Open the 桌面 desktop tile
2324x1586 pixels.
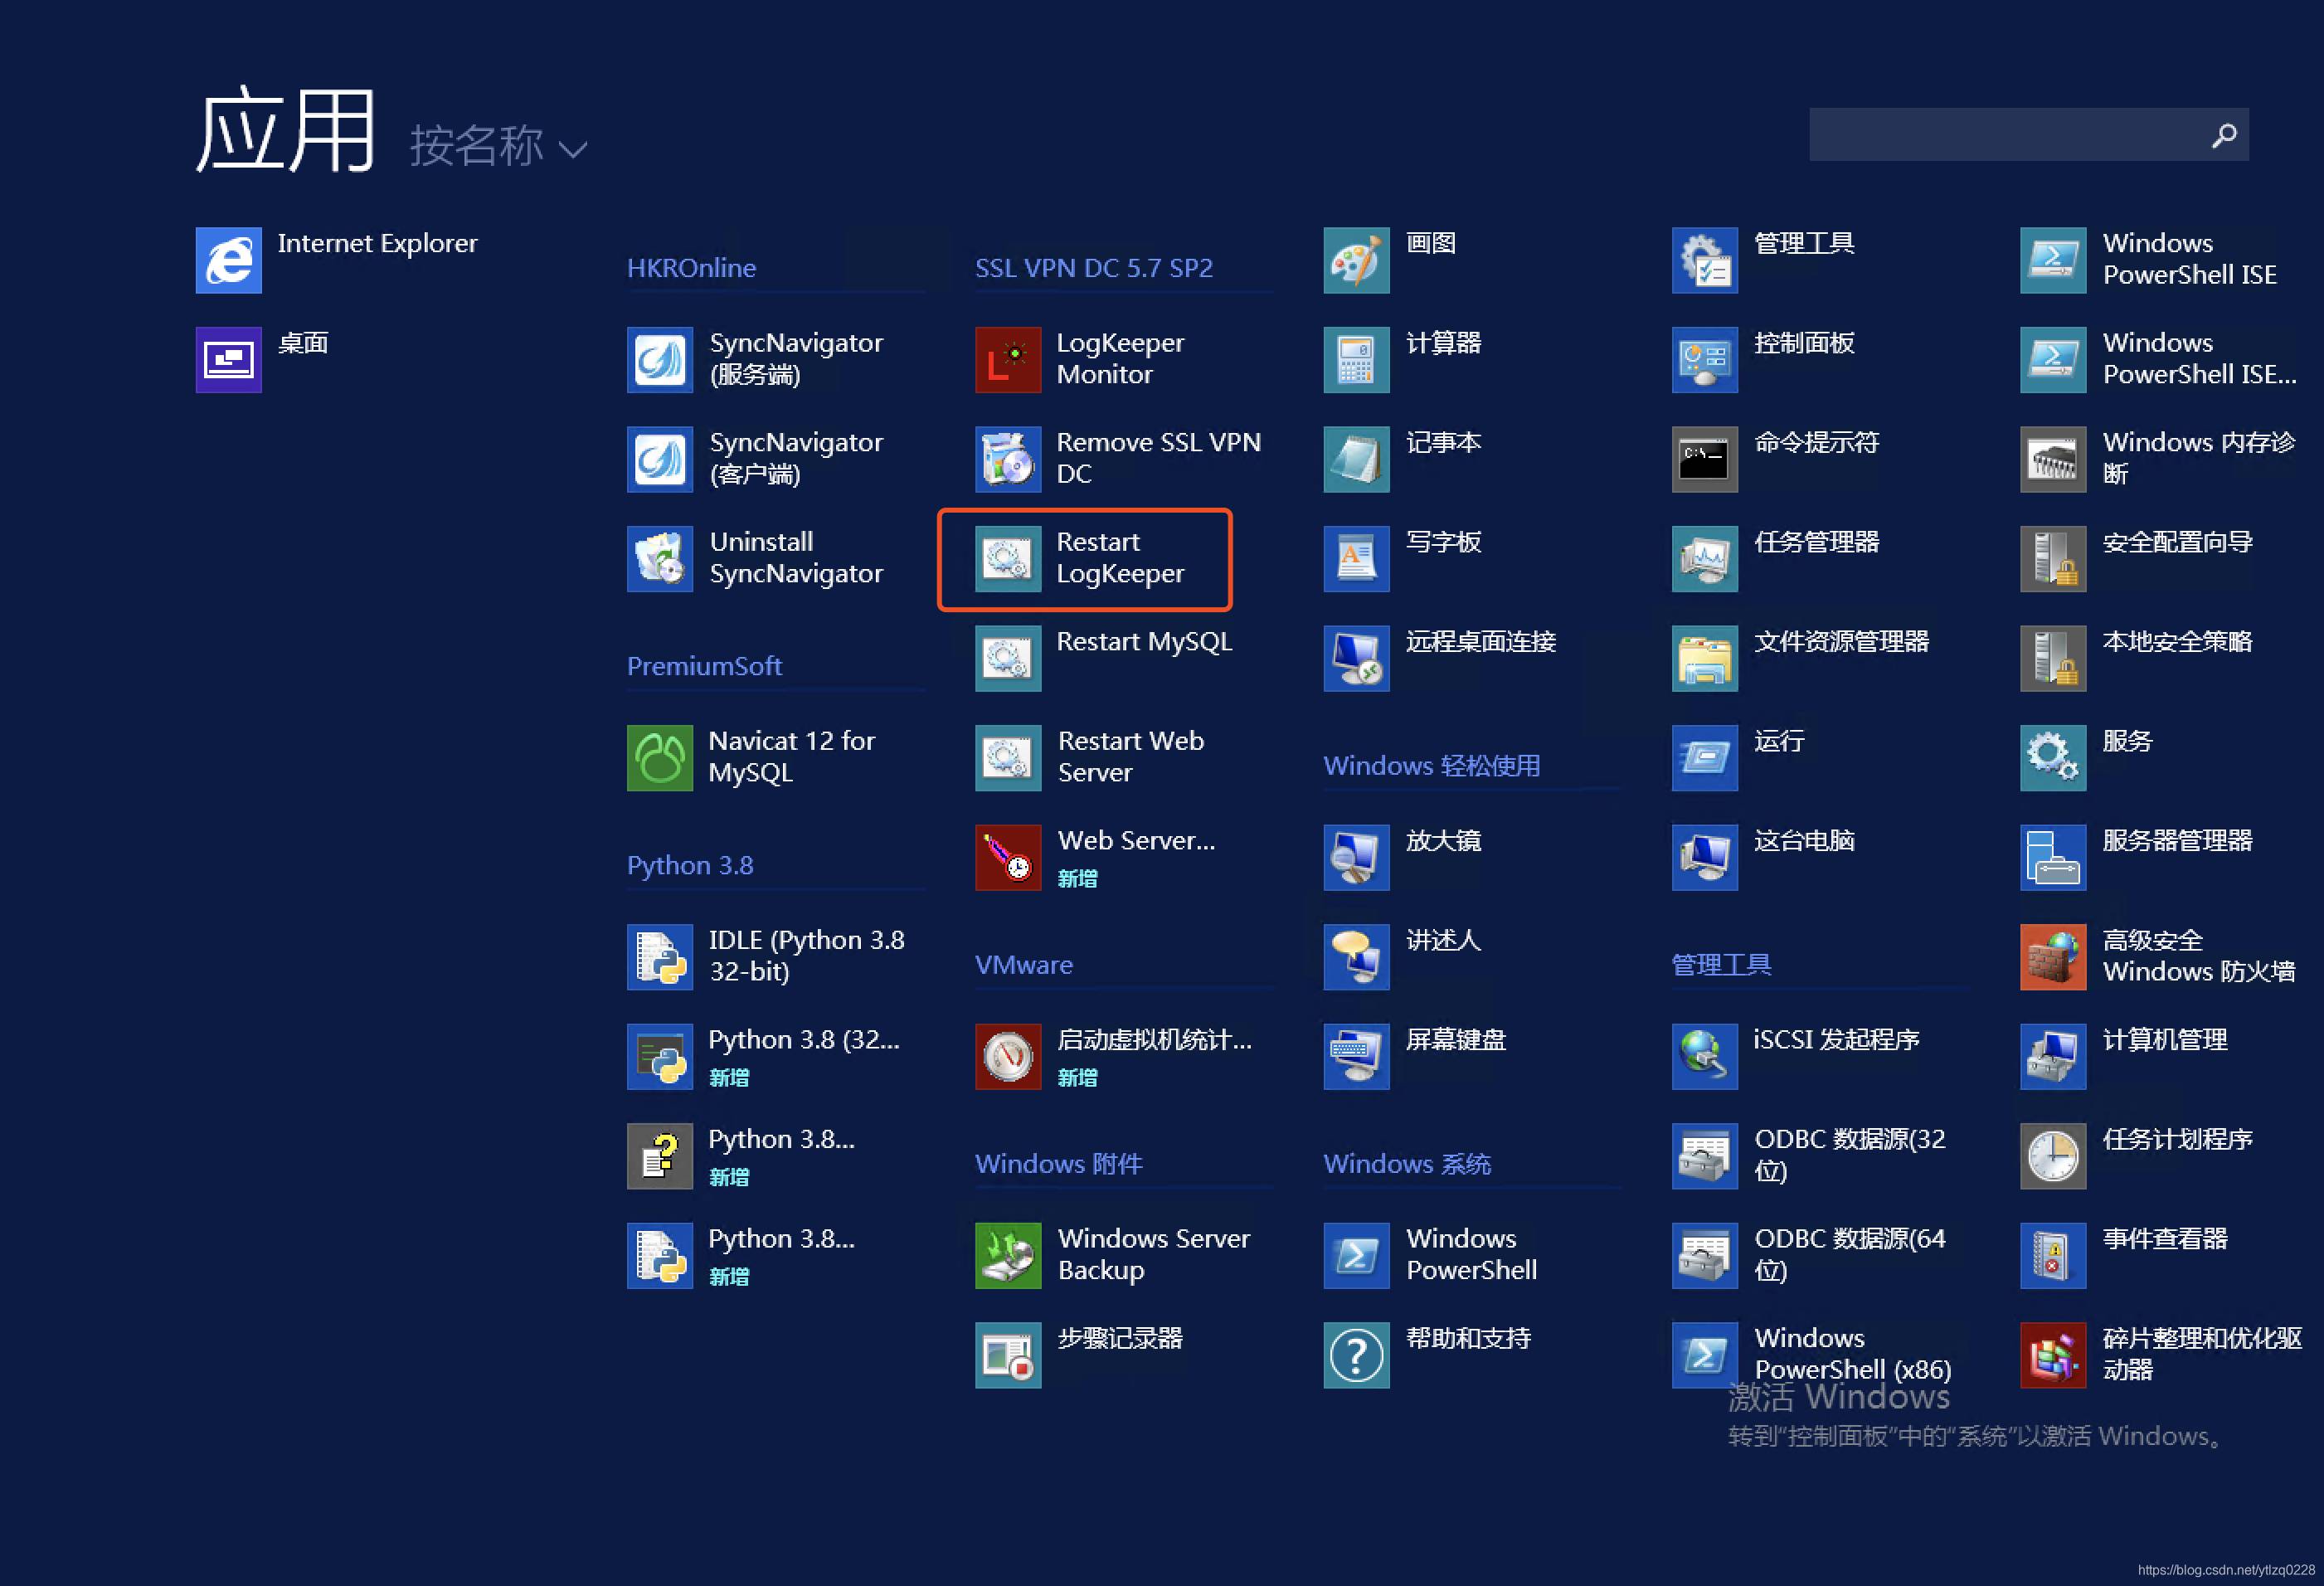coord(228,359)
